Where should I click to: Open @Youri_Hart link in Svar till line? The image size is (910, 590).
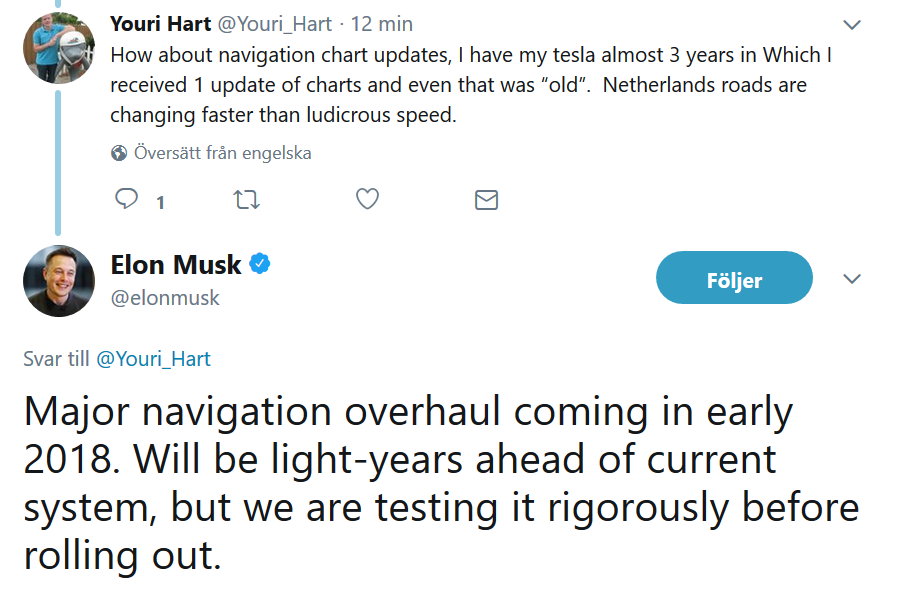click(153, 359)
